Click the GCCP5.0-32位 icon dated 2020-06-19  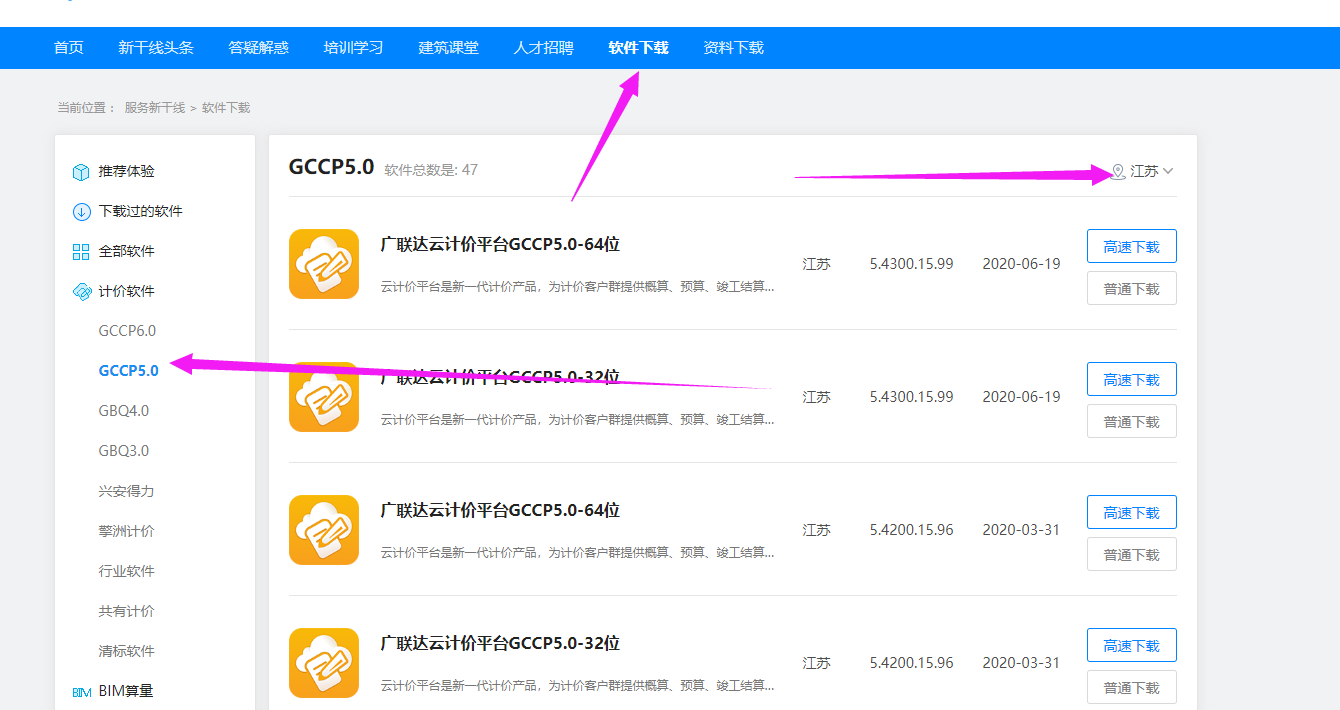coord(324,397)
